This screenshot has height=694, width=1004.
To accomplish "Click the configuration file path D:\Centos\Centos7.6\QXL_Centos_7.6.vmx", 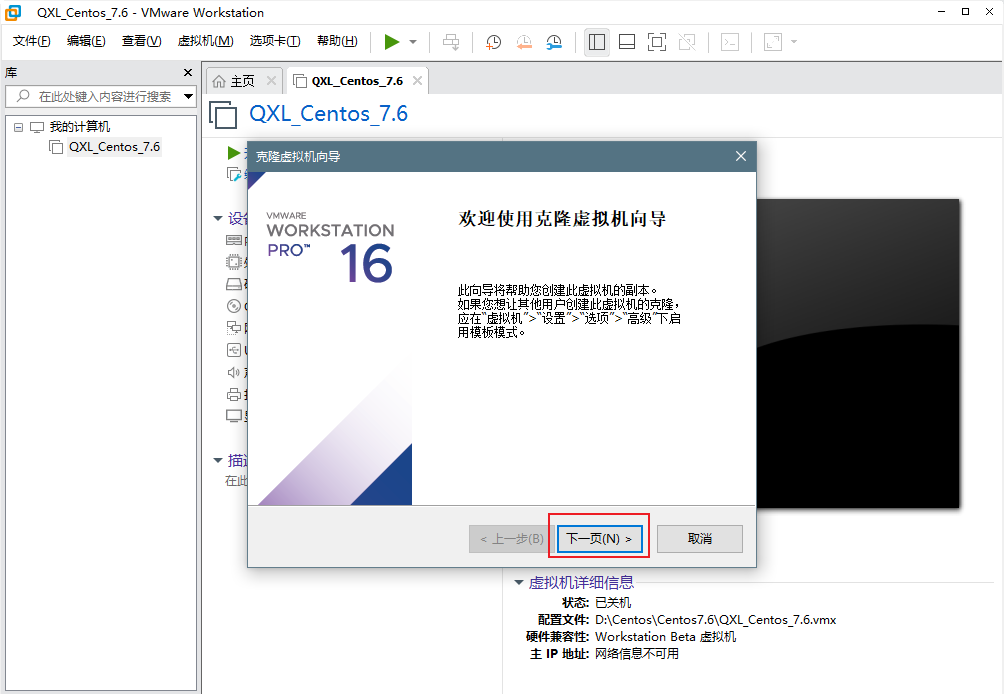I will [715, 620].
